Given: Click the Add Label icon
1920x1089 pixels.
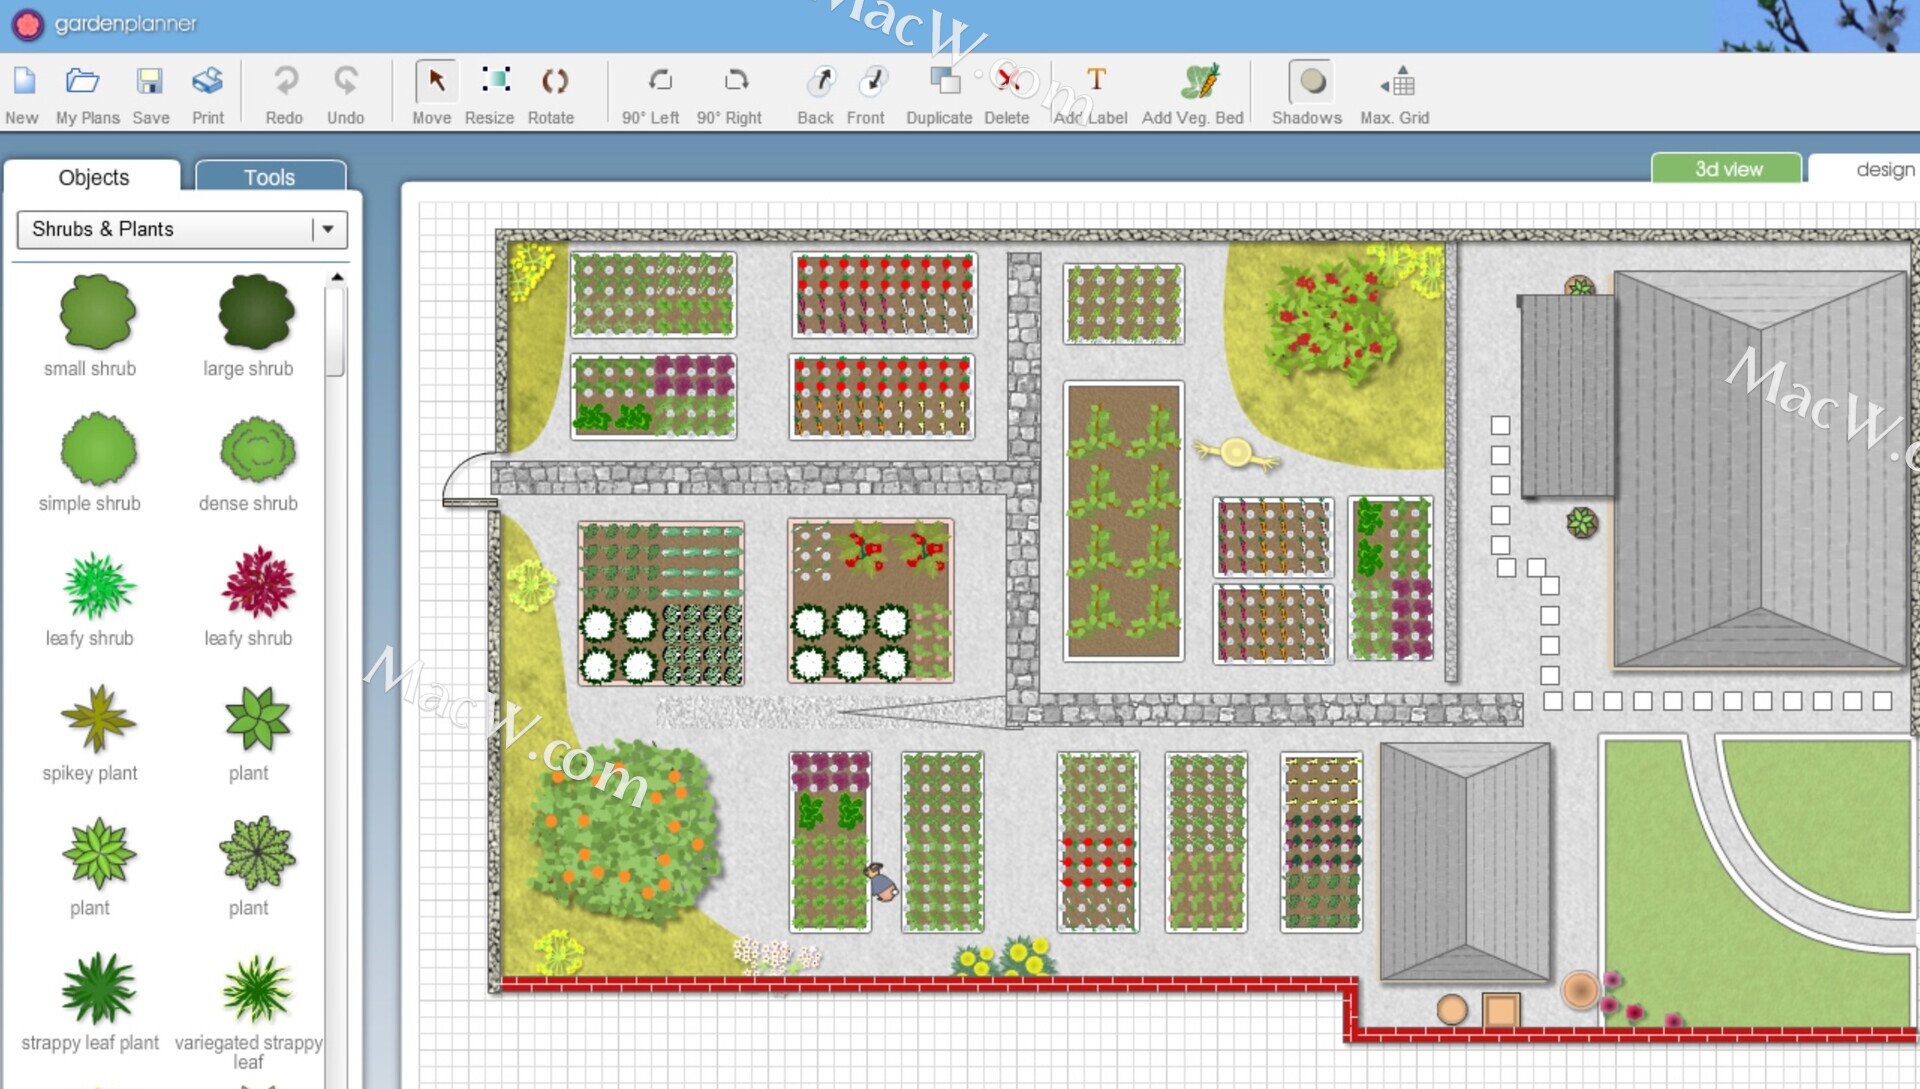Looking at the screenshot, I should (x=1096, y=82).
